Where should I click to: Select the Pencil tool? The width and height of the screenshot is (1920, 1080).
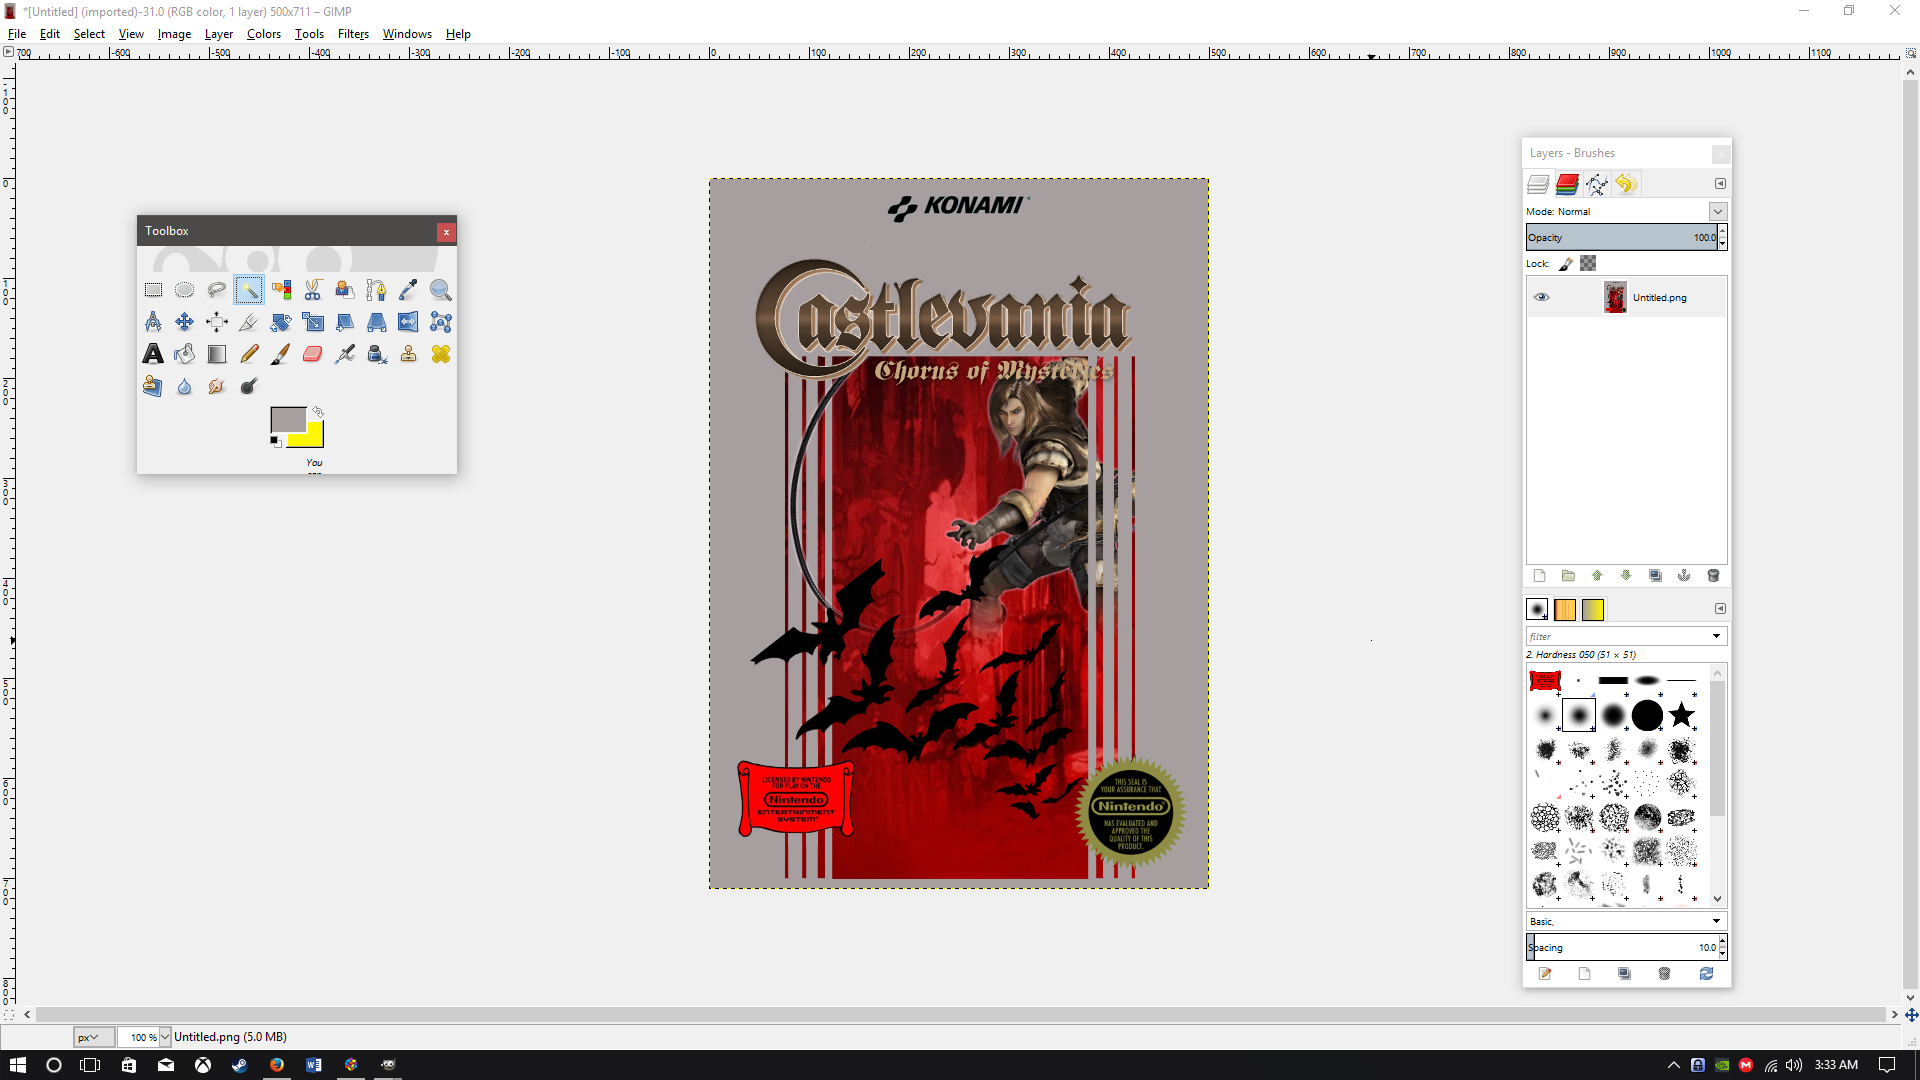[x=249, y=354]
